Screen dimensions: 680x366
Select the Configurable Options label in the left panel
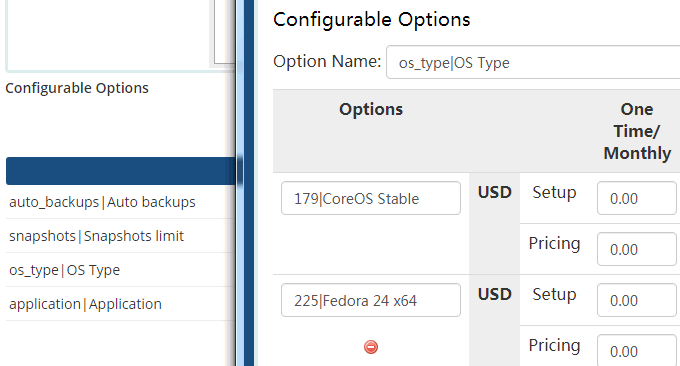tap(77, 88)
